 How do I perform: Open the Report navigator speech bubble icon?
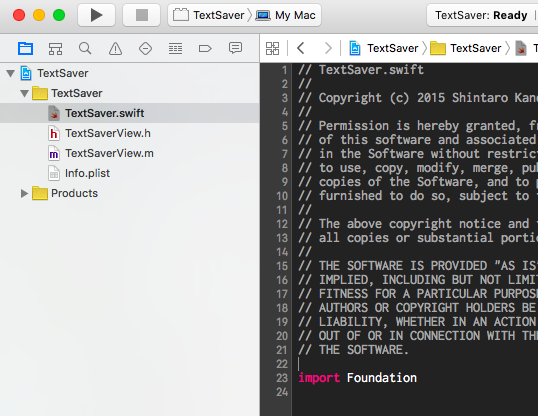[x=235, y=48]
